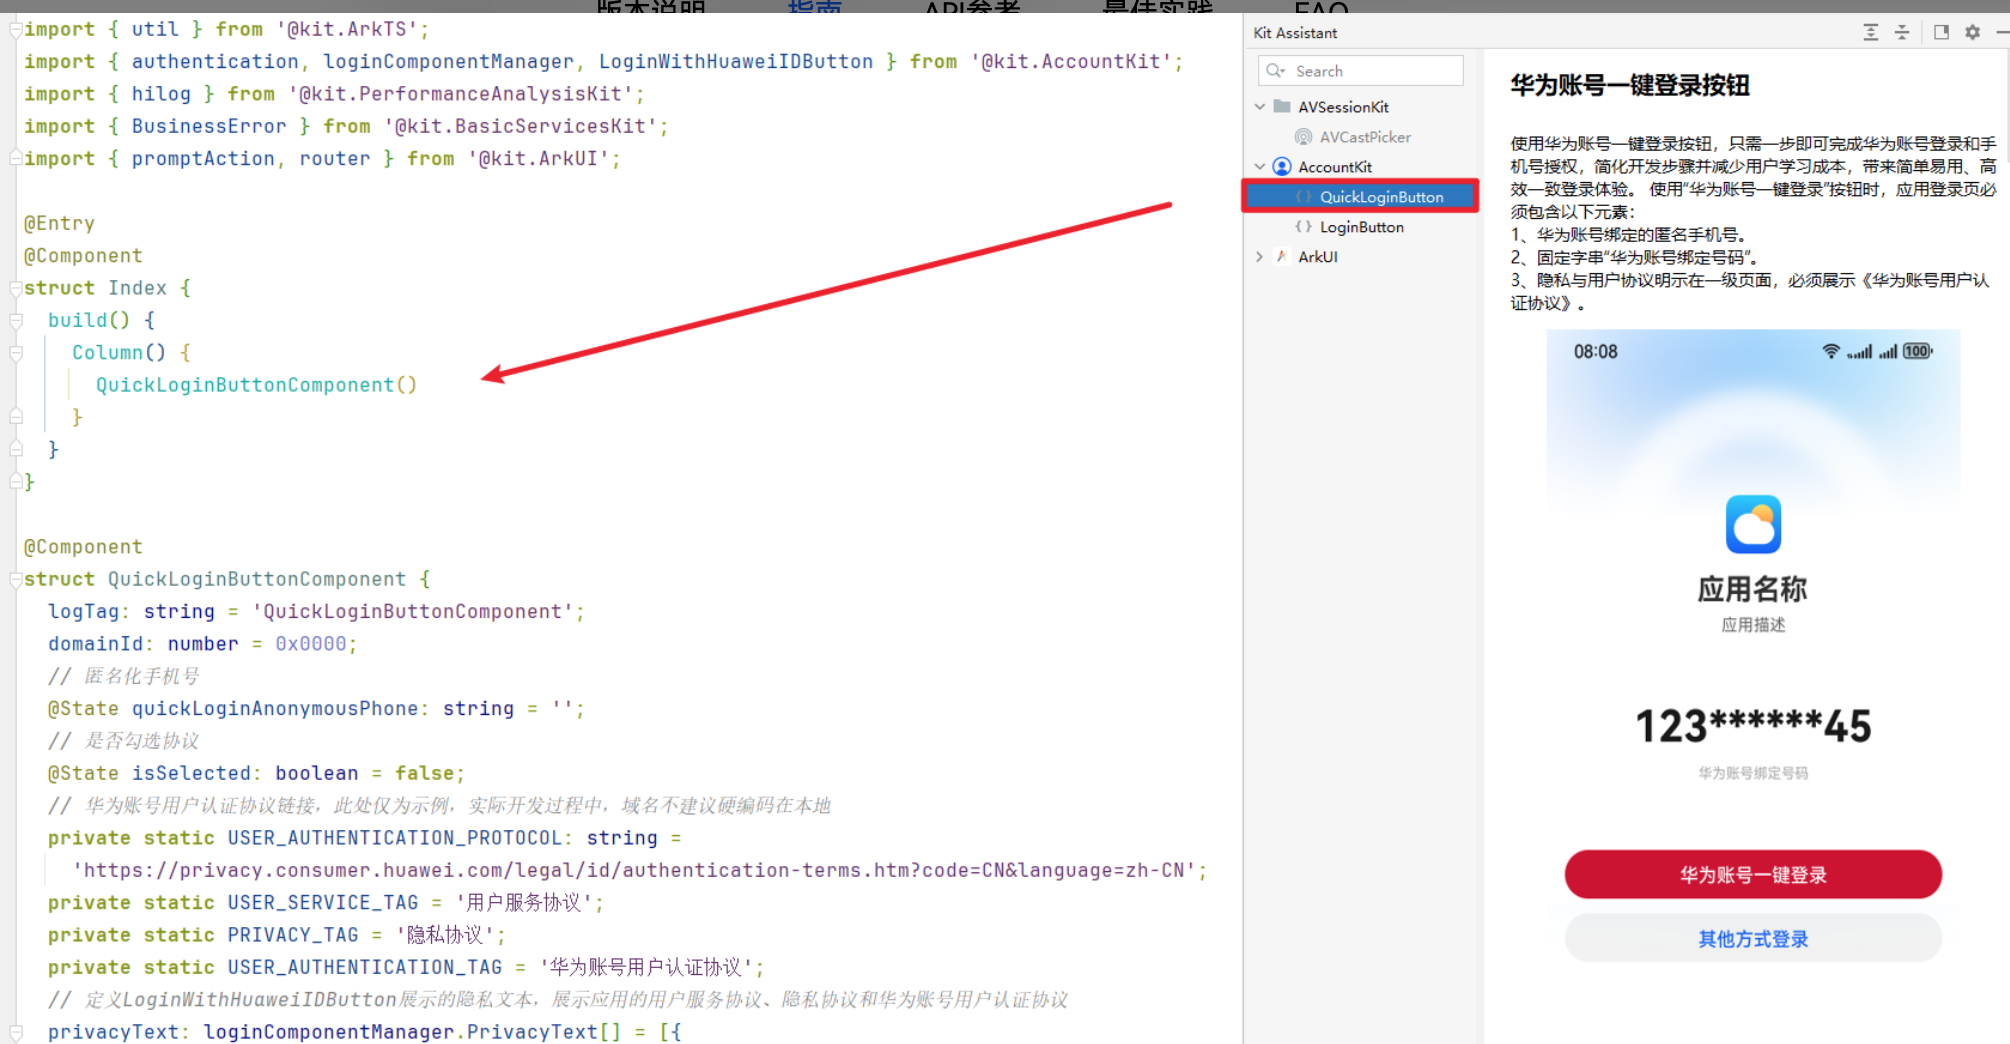Collapse the AVSessionKit tree node
2010x1044 pixels.
[x=1260, y=106]
